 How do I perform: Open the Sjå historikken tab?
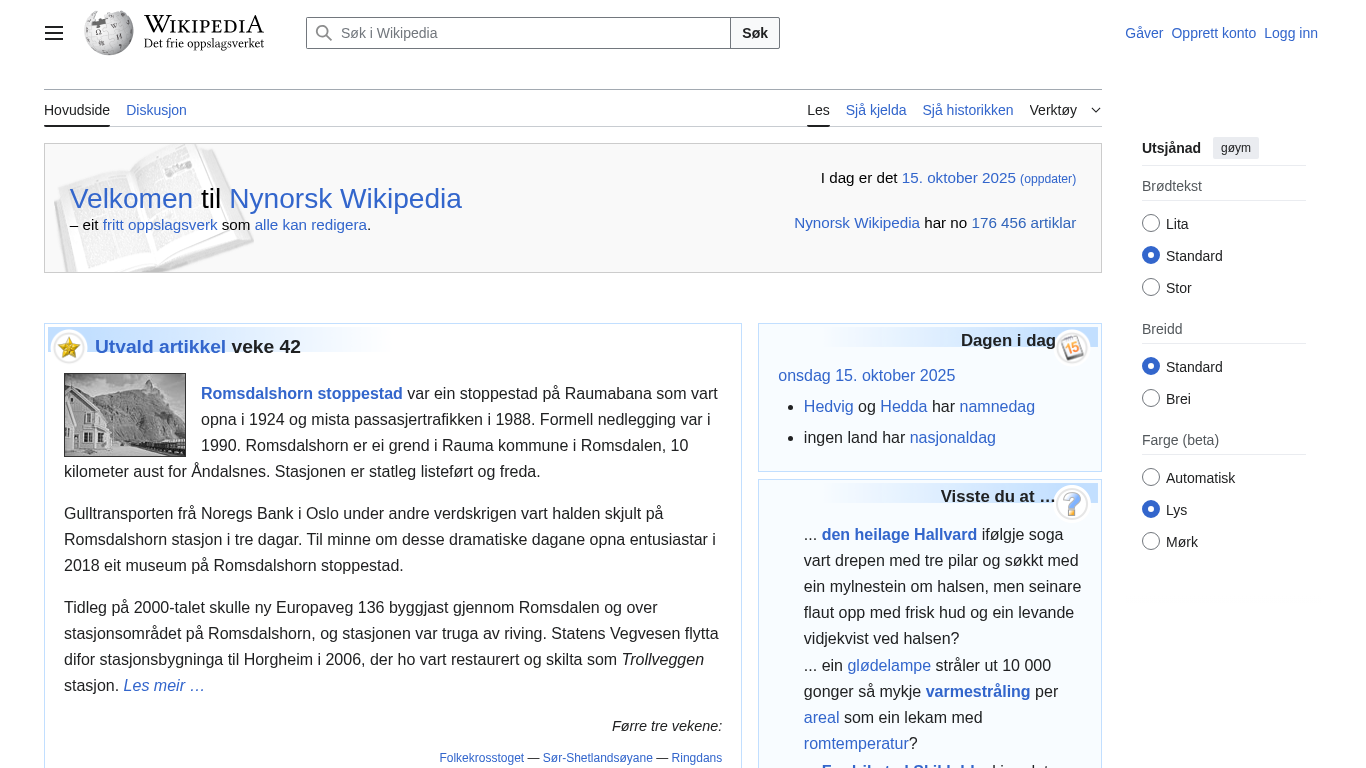pyautogui.click(x=968, y=110)
